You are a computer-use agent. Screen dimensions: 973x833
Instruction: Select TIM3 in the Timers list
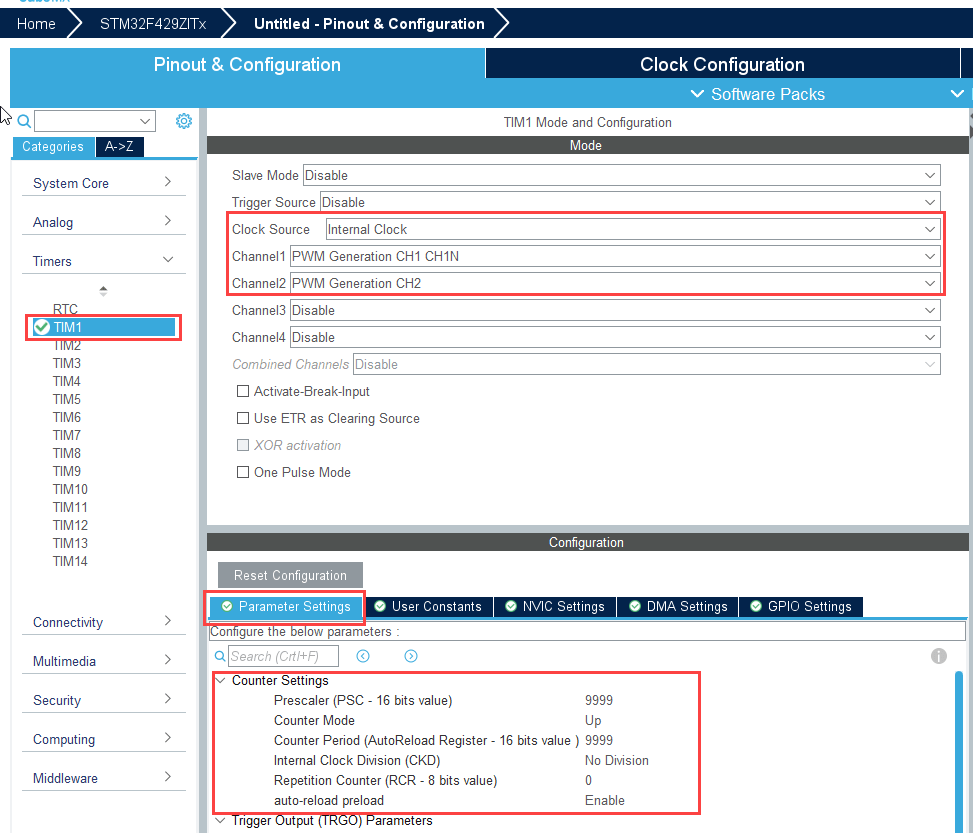point(67,363)
